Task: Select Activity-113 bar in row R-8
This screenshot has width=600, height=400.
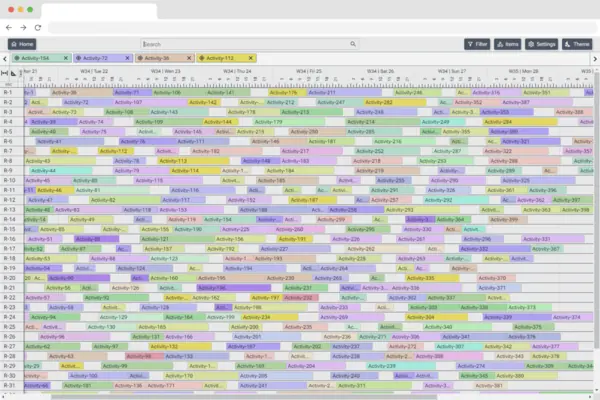Action: (193, 161)
